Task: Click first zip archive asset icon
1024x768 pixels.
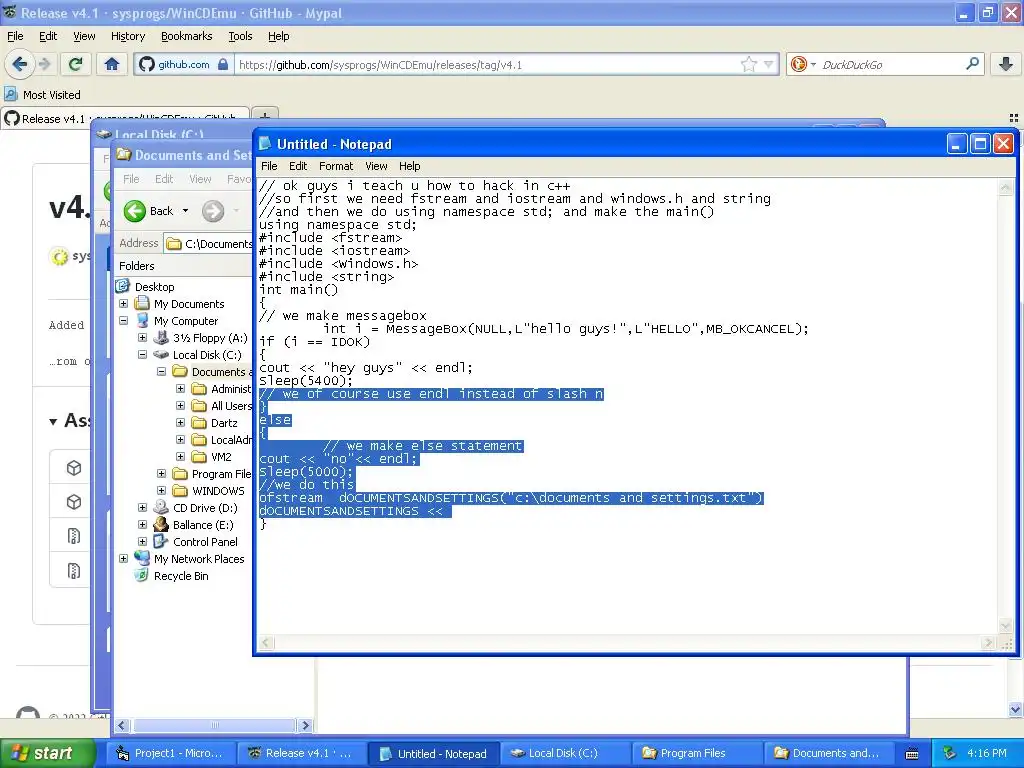Action: click(74, 536)
